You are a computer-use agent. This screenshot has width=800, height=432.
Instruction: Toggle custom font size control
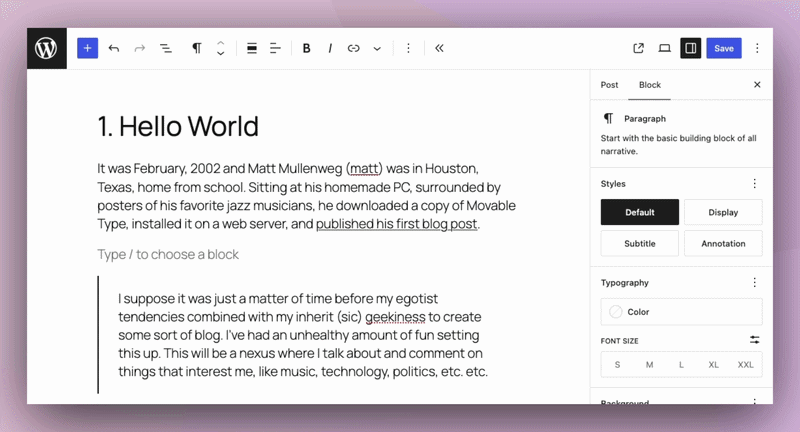(755, 340)
